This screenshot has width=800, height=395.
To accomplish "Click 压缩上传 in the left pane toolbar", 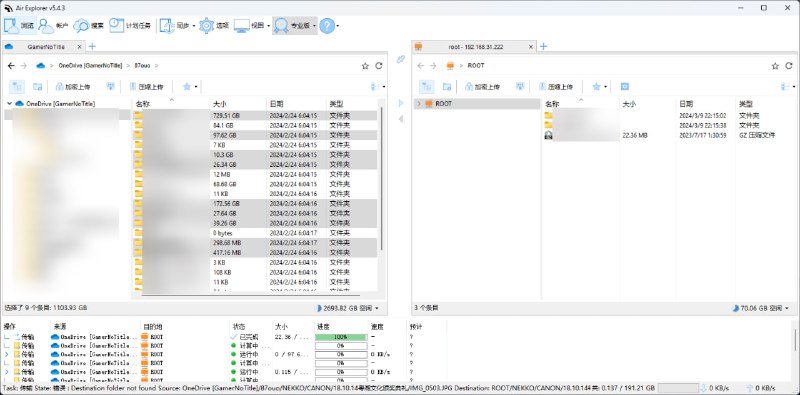I will pos(146,87).
